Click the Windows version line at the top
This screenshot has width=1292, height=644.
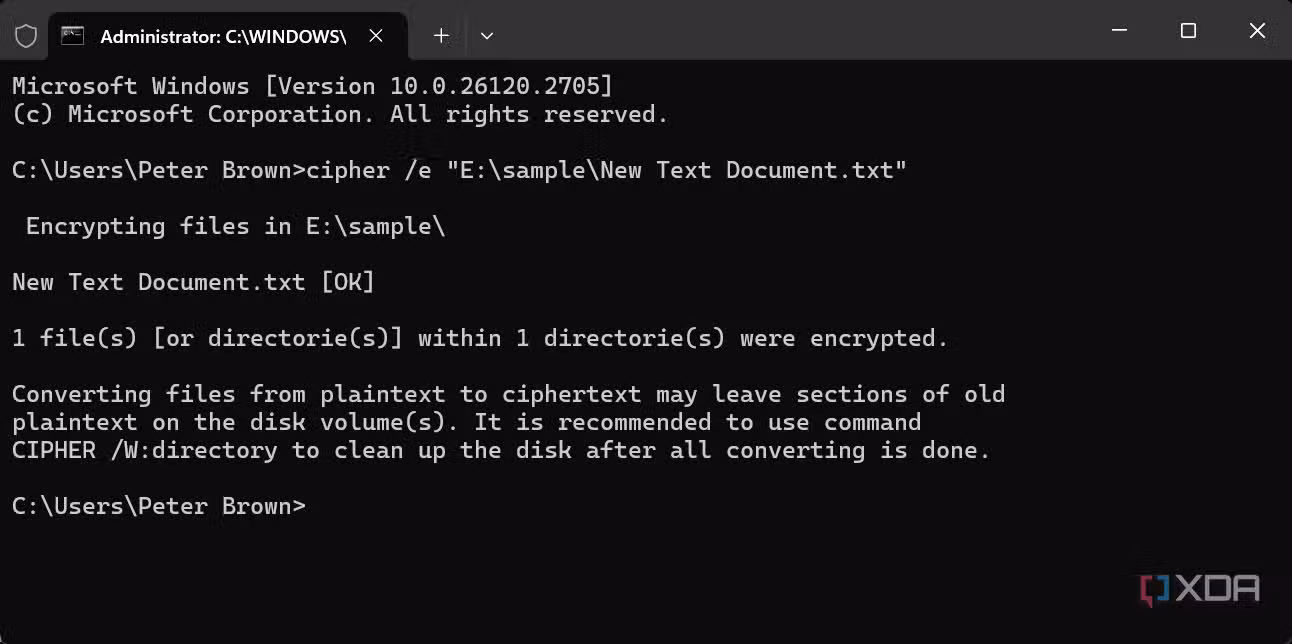[310, 85]
